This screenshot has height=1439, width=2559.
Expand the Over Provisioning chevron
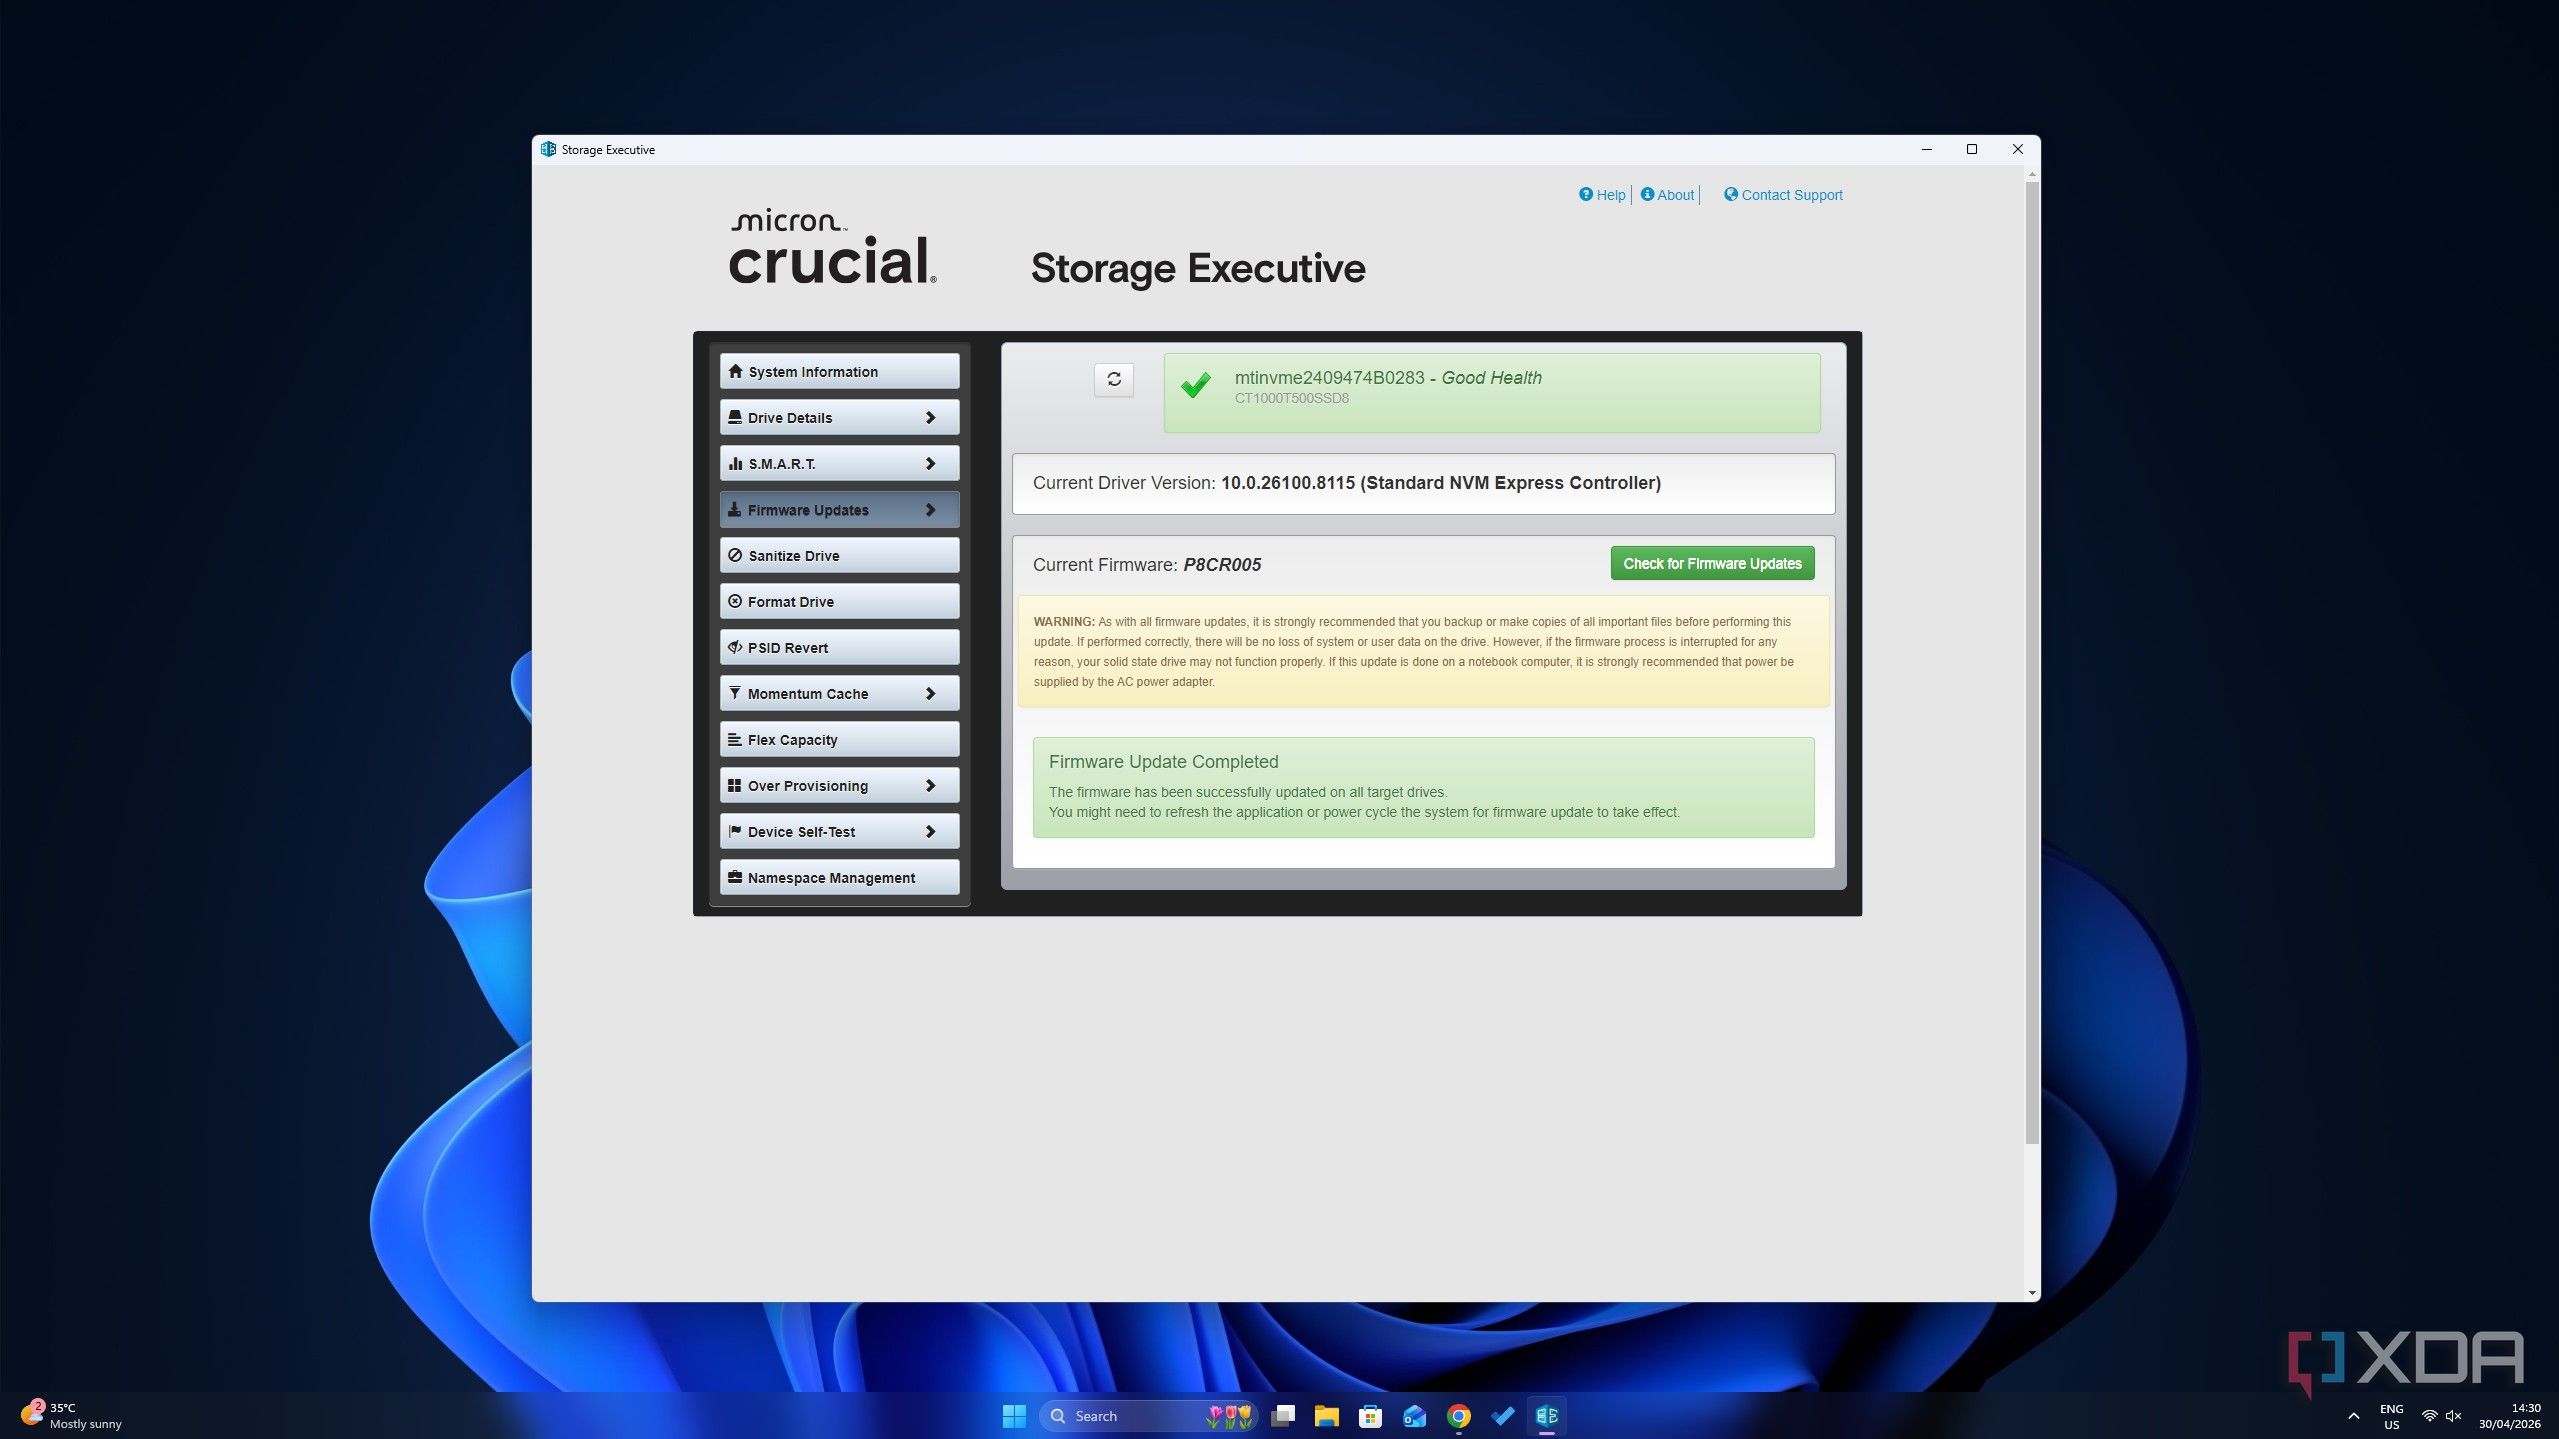pos(930,785)
